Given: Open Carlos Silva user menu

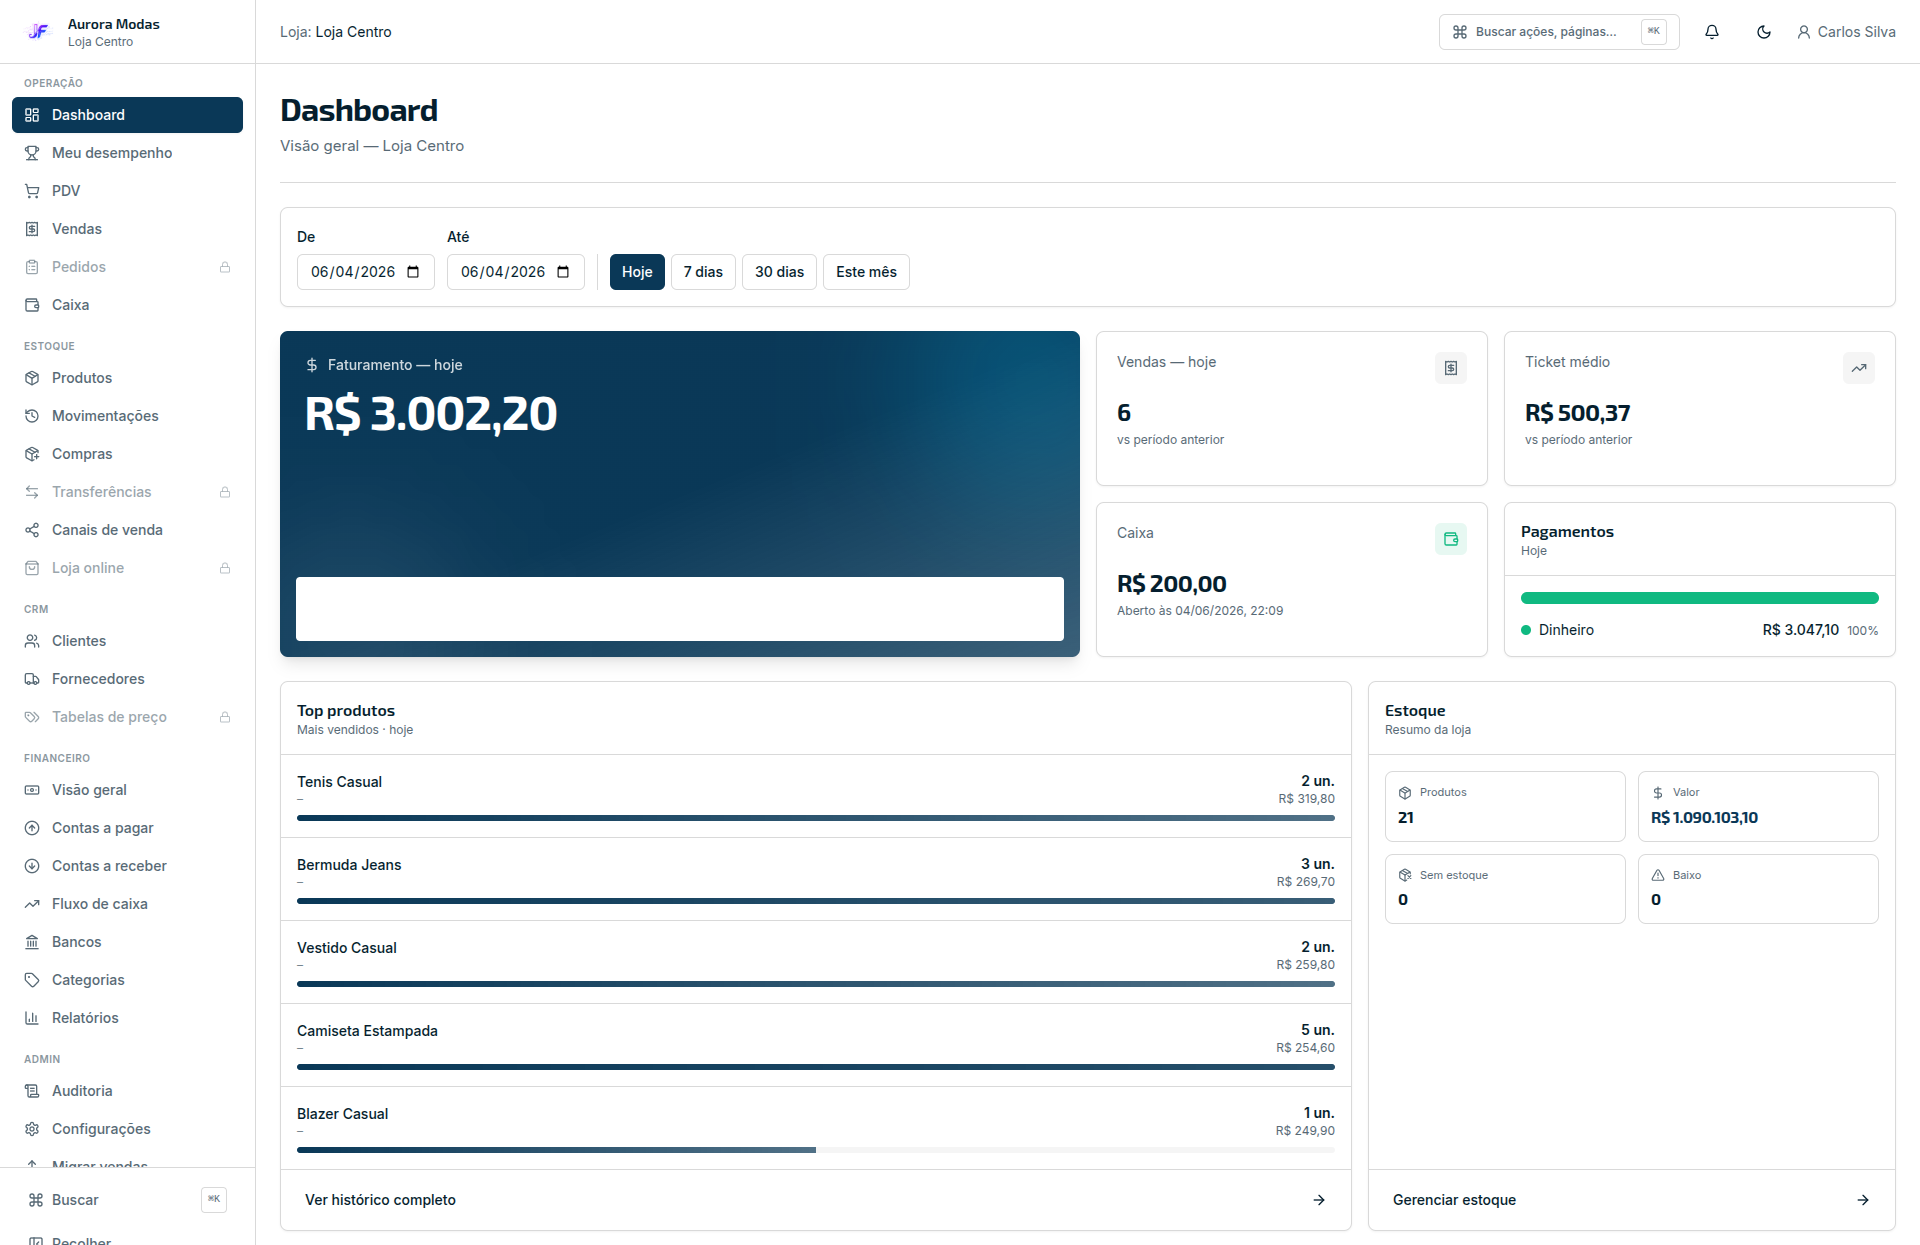Looking at the screenshot, I should 1846,32.
